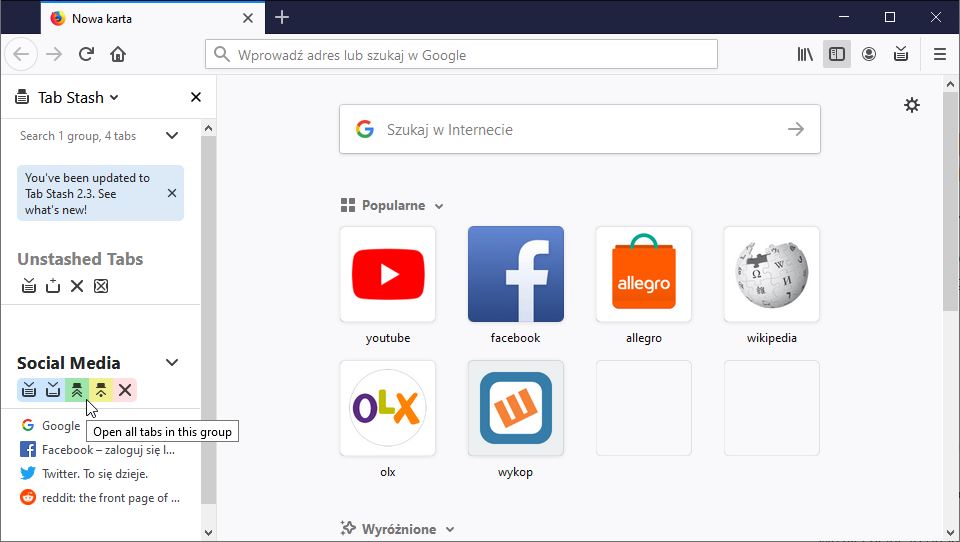Click the Szukaj w Internecie search box
This screenshot has width=960, height=542.
click(x=580, y=129)
